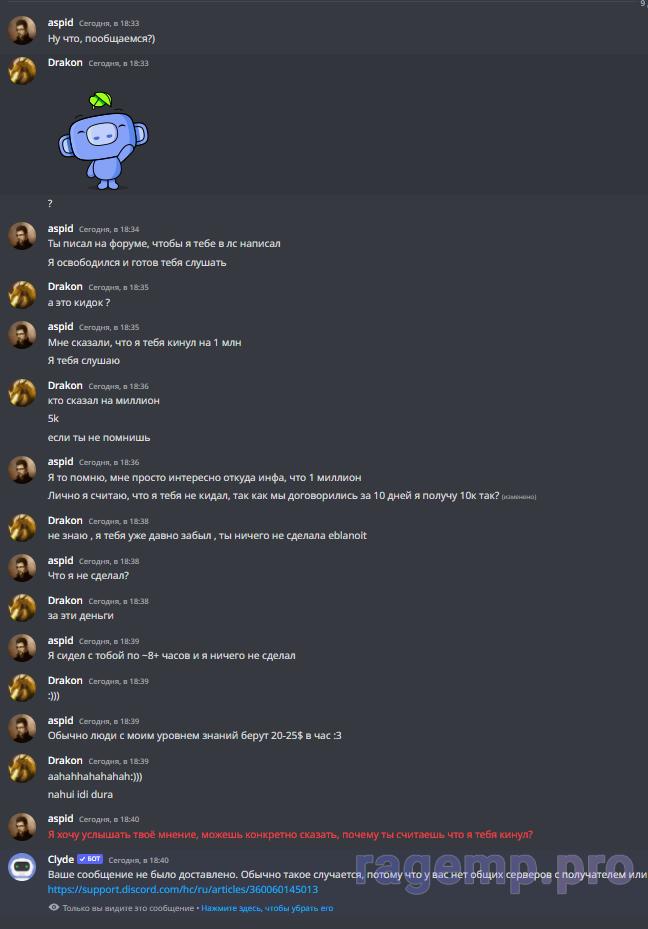The width and height of the screenshot is (648, 929).
Task: Click the Drakon username above "а это кидок ?"
Action: [x=65, y=287]
